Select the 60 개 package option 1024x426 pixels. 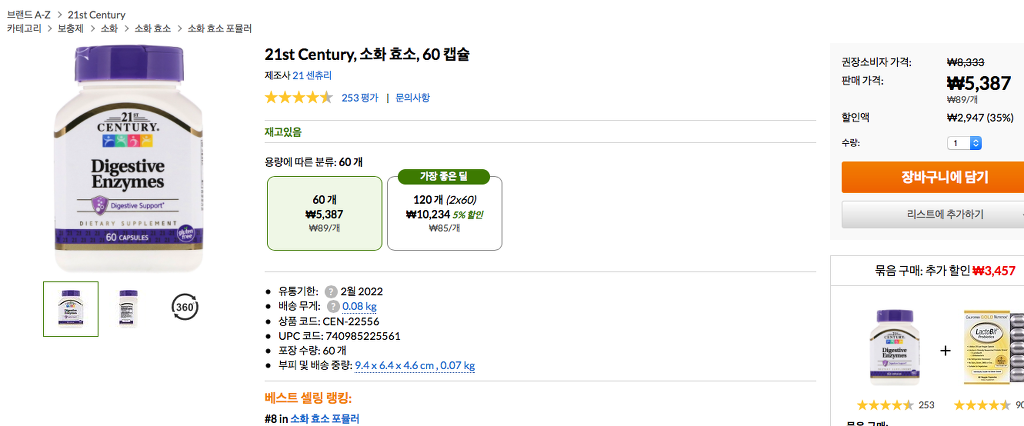[x=325, y=213]
